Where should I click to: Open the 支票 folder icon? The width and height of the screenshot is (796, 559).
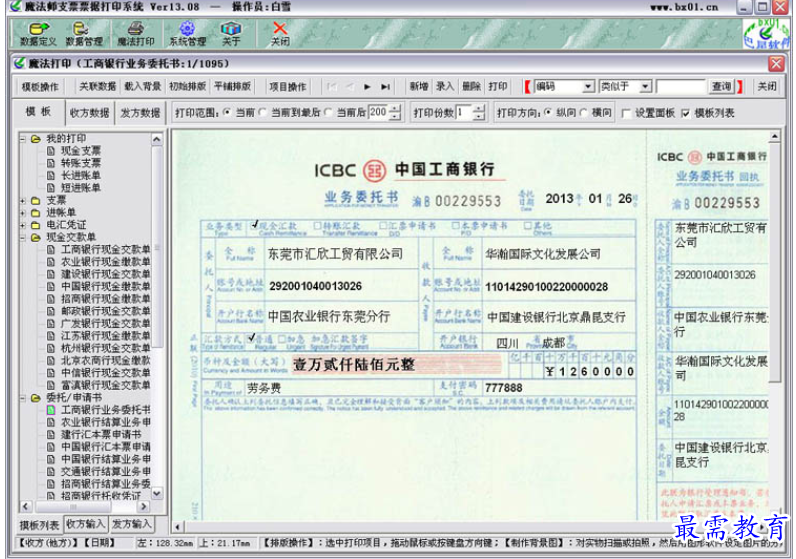pyautogui.click(x=36, y=200)
